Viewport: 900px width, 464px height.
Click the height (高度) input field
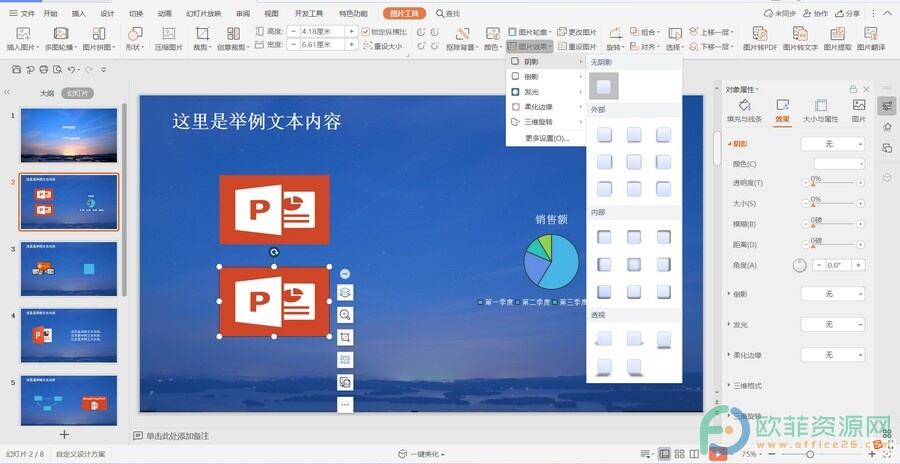(x=323, y=32)
